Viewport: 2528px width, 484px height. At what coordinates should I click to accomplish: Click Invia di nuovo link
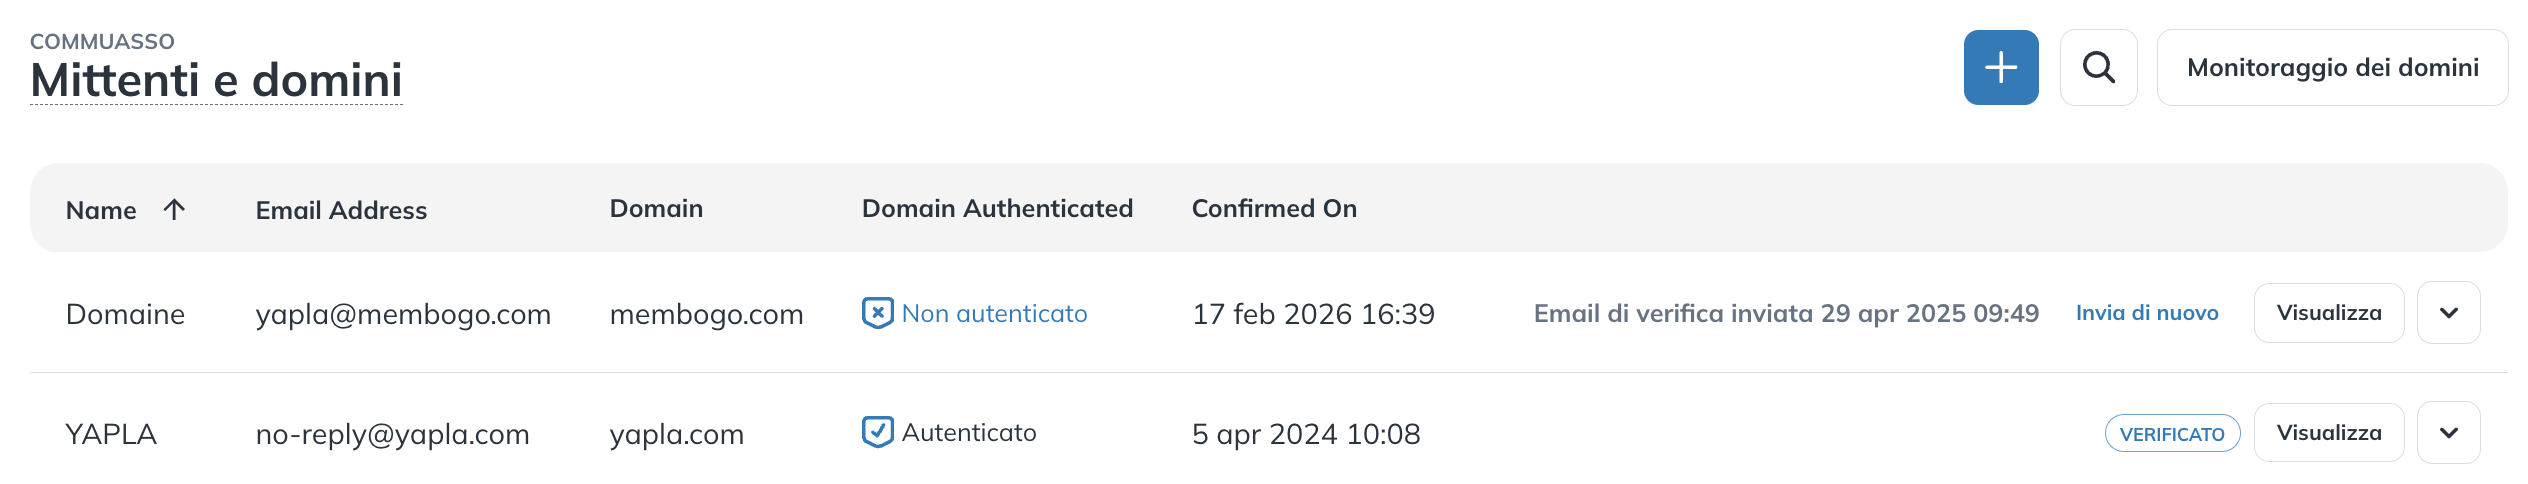point(2146,313)
